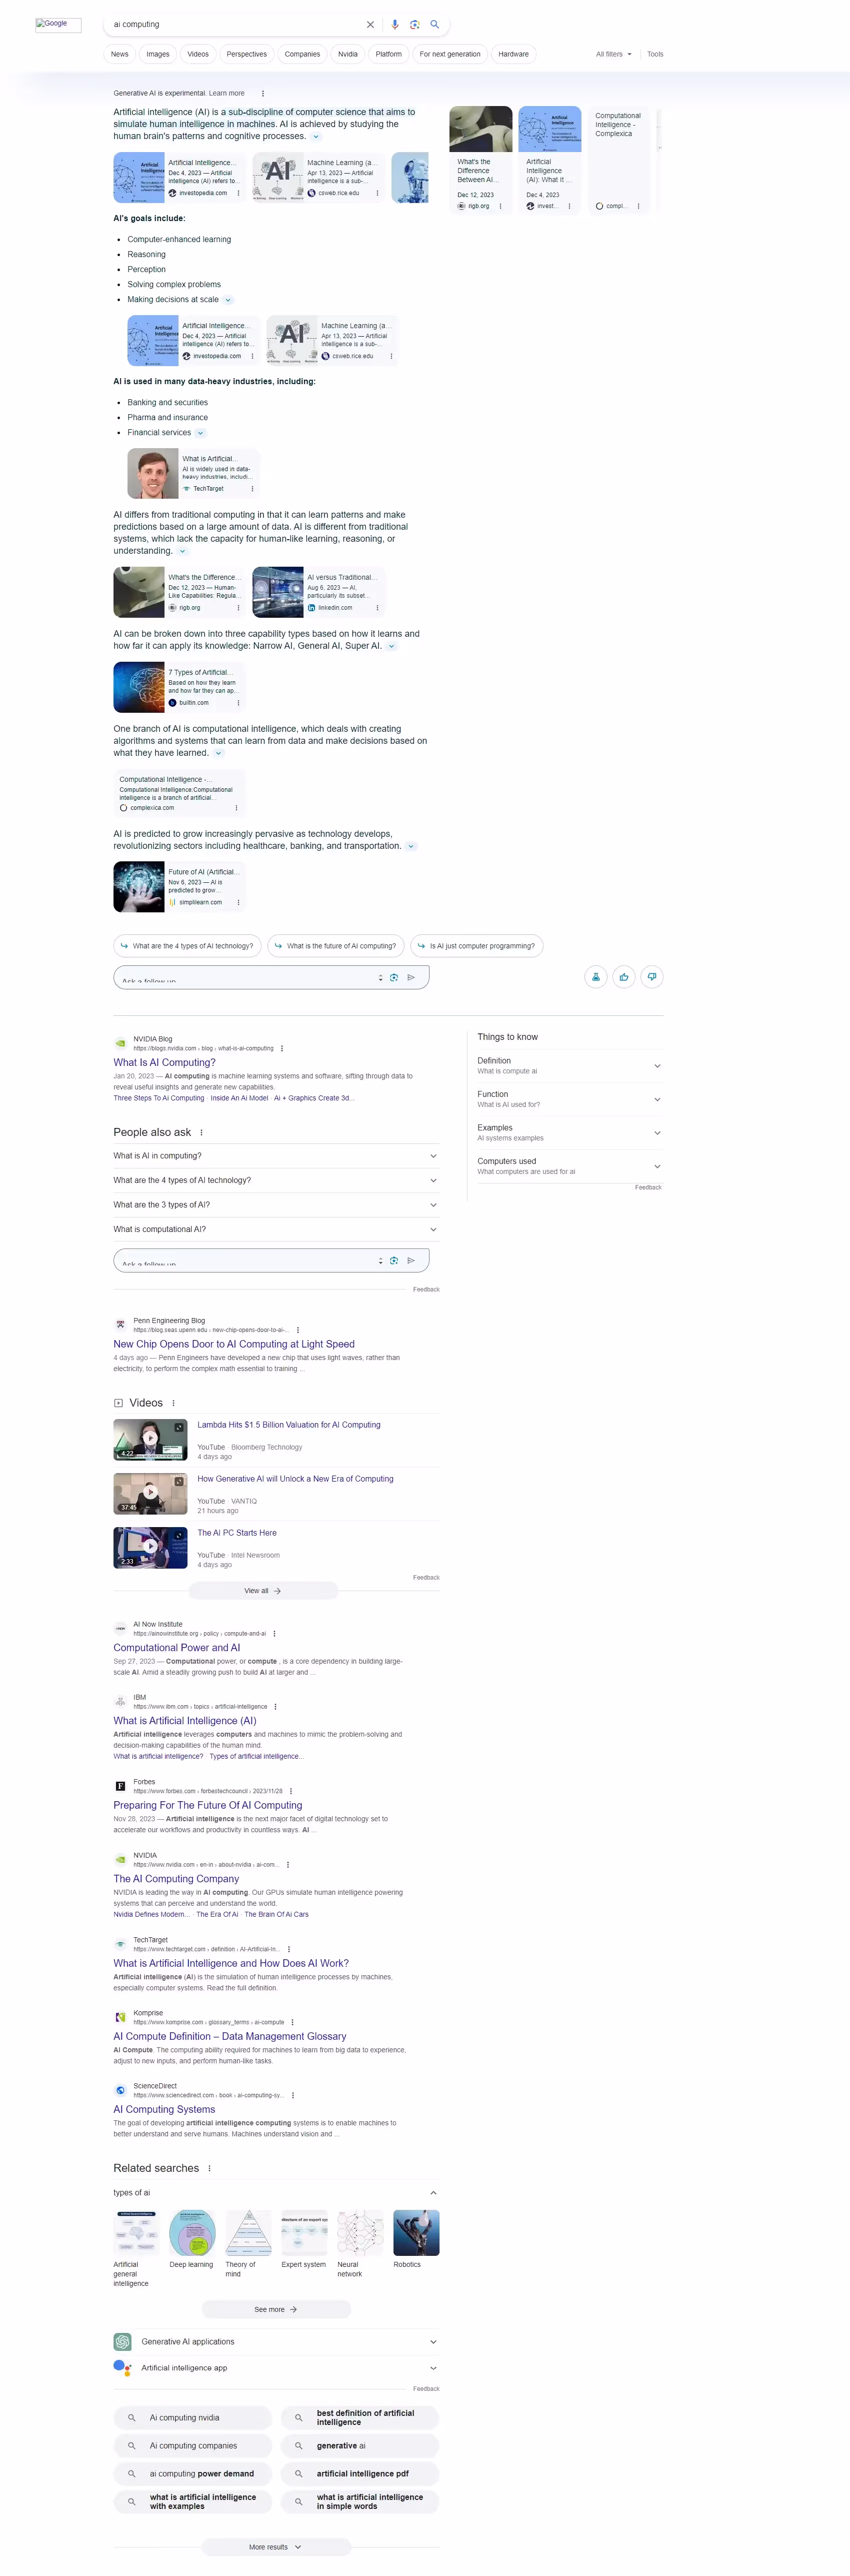
Task: Search related: ai computing power demand
Action: point(193,2473)
